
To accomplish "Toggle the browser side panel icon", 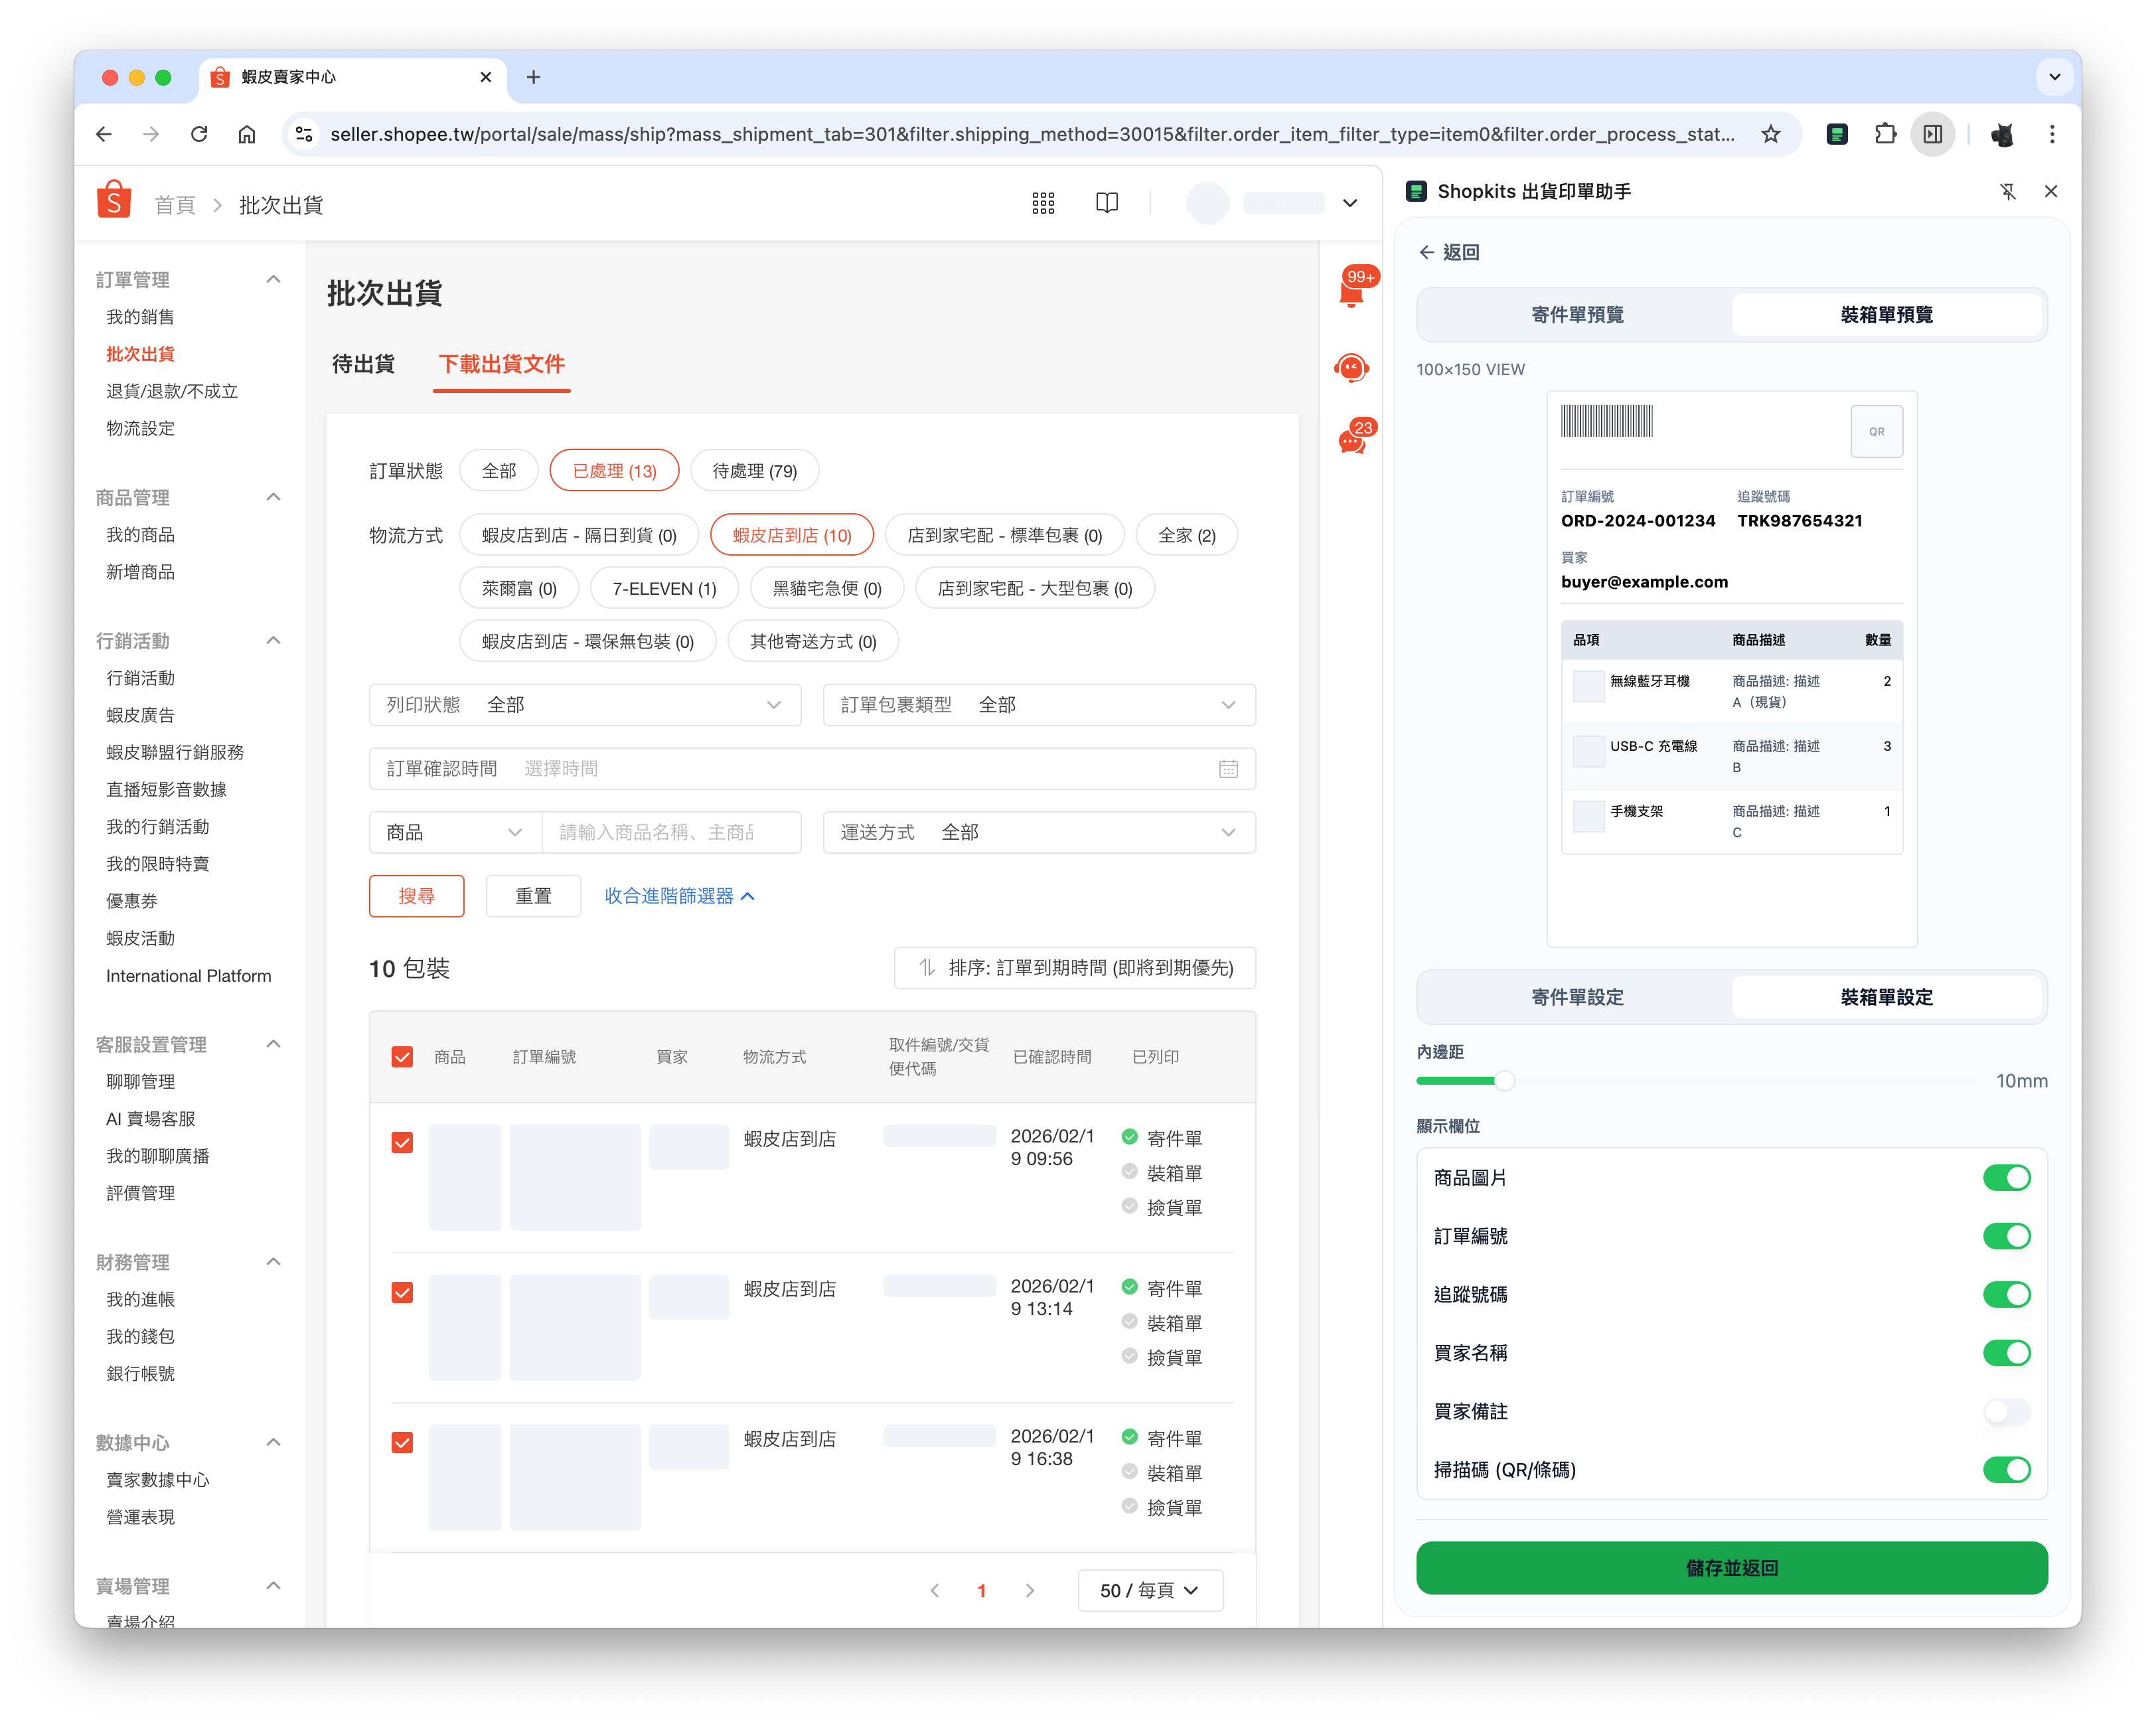I will 1933,134.
